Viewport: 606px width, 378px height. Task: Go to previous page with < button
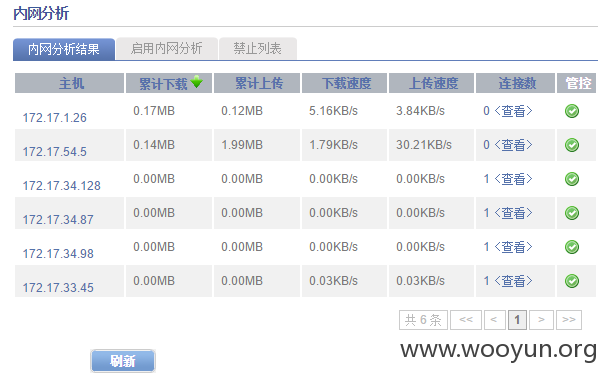[494, 320]
